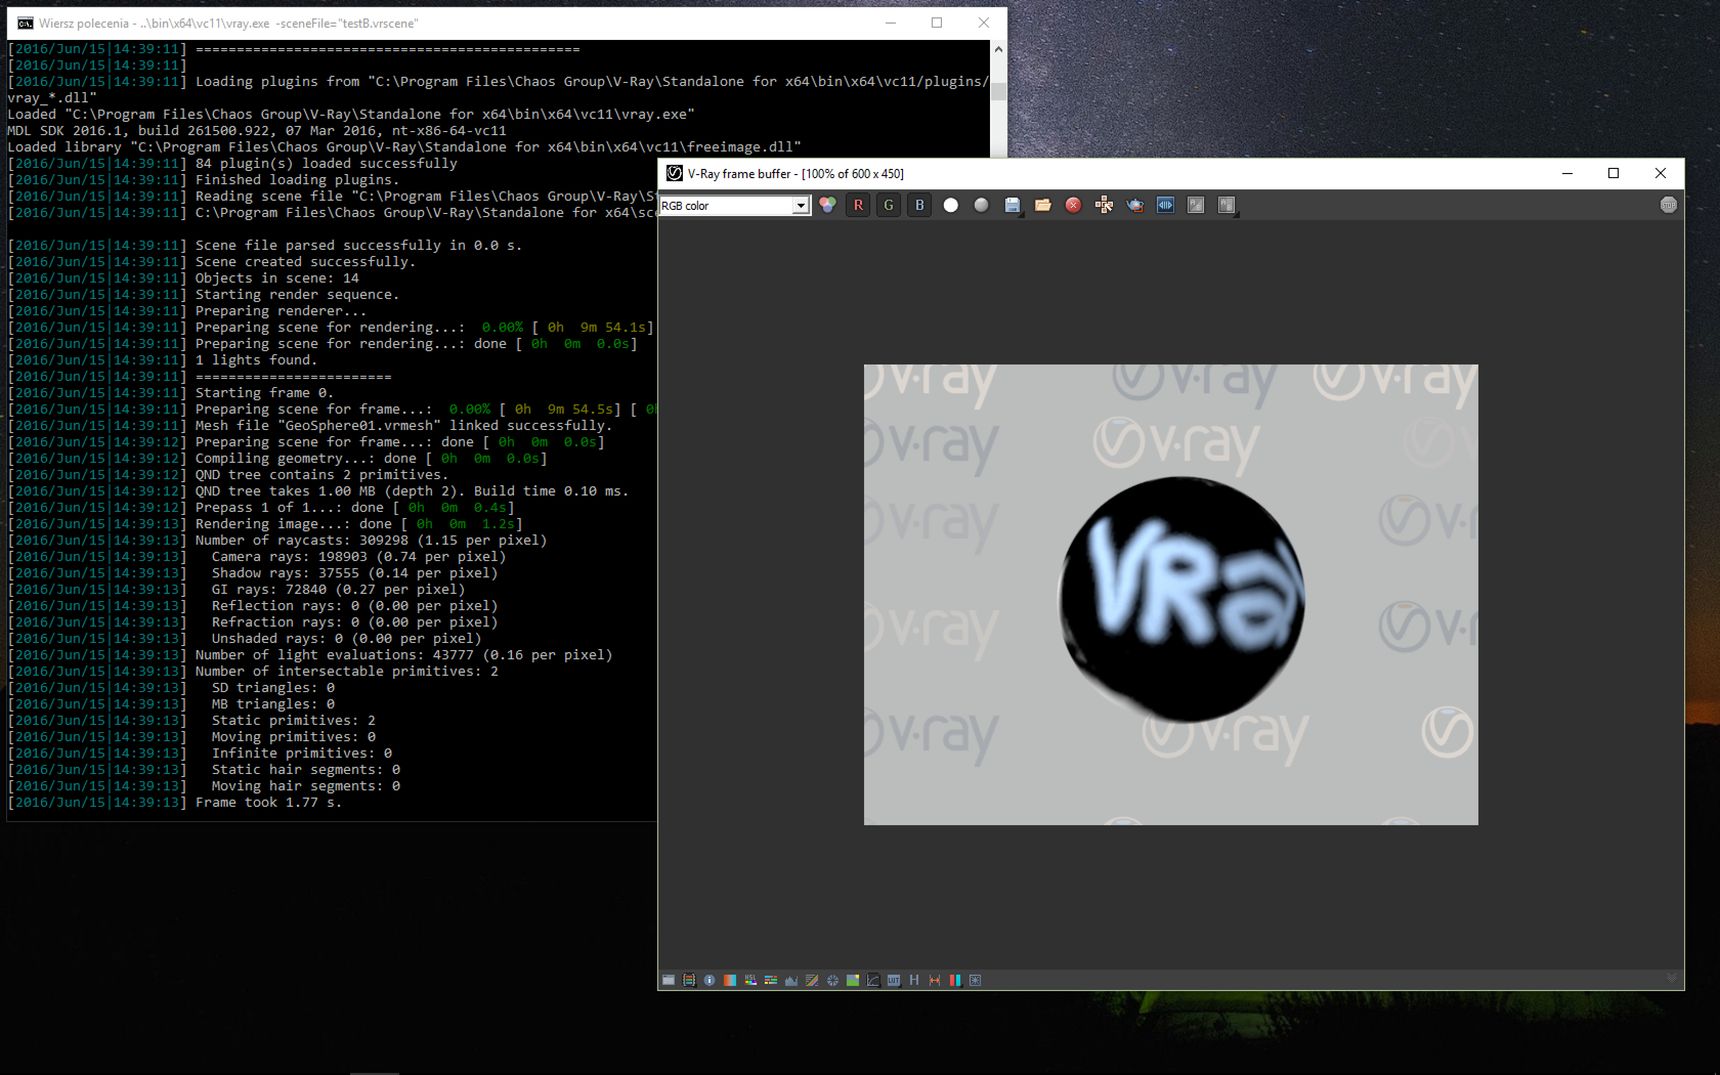Click '84 plugin(s) loaded successfully' line

[326, 163]
